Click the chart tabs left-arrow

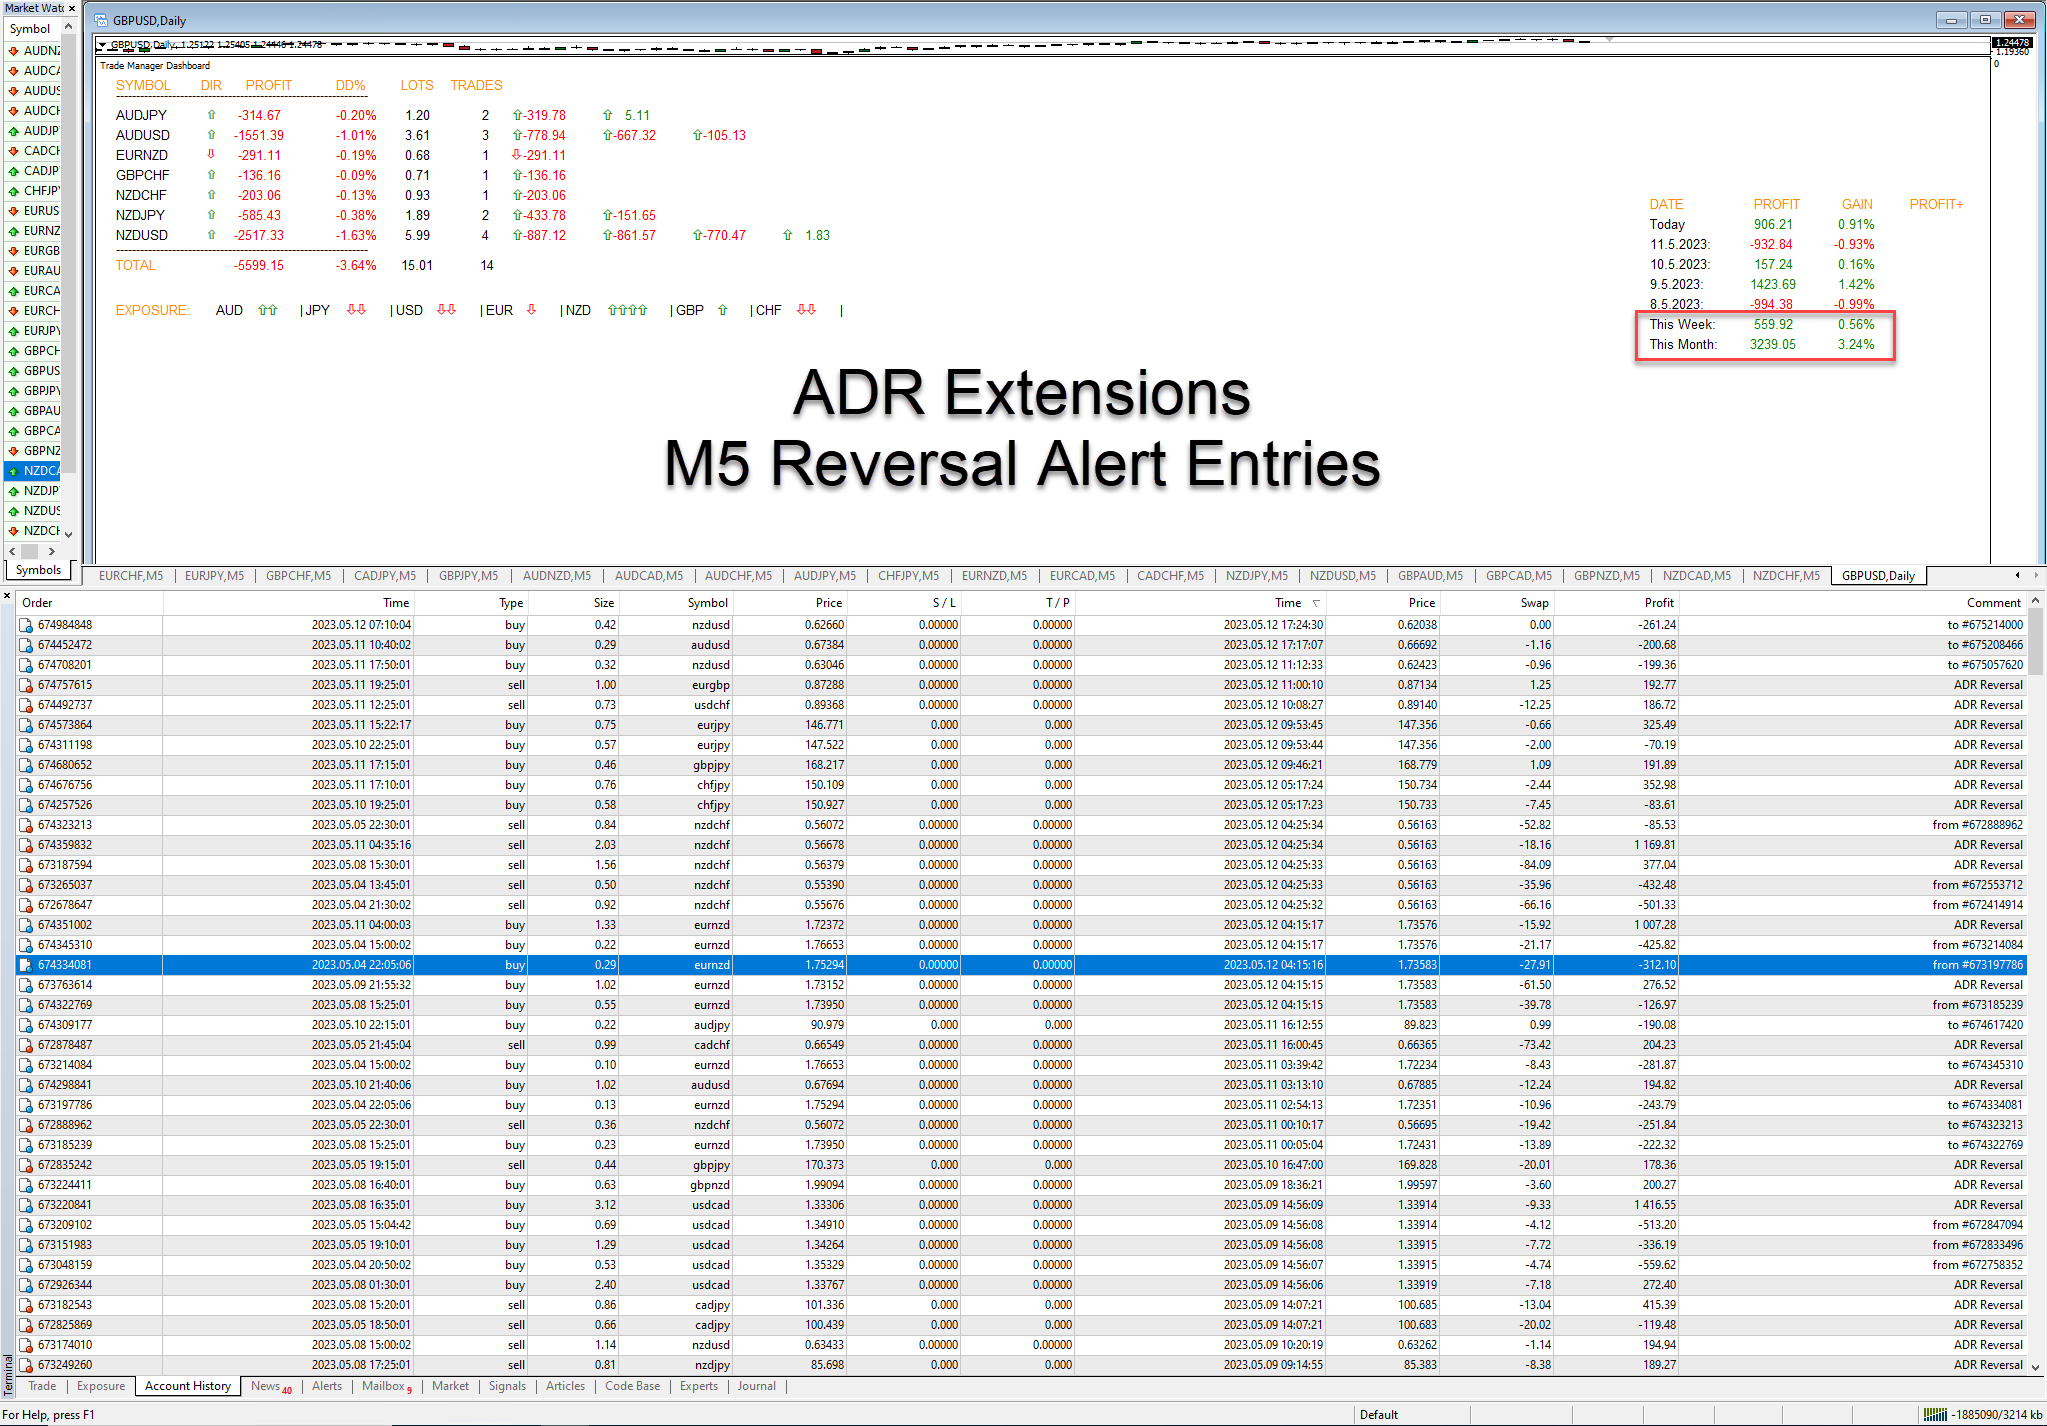(2017, 575)
